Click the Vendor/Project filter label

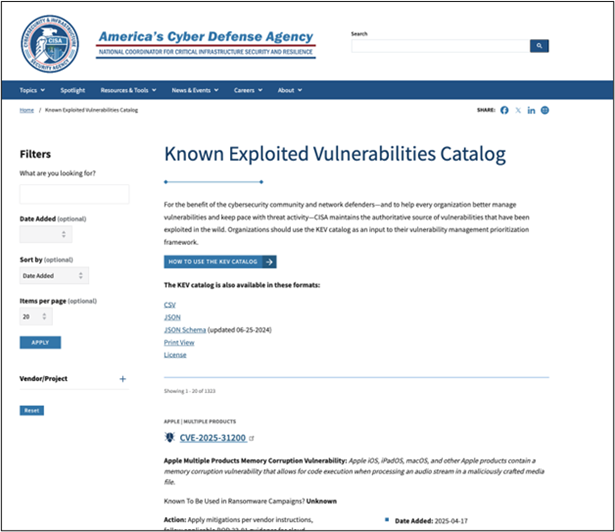44,379
